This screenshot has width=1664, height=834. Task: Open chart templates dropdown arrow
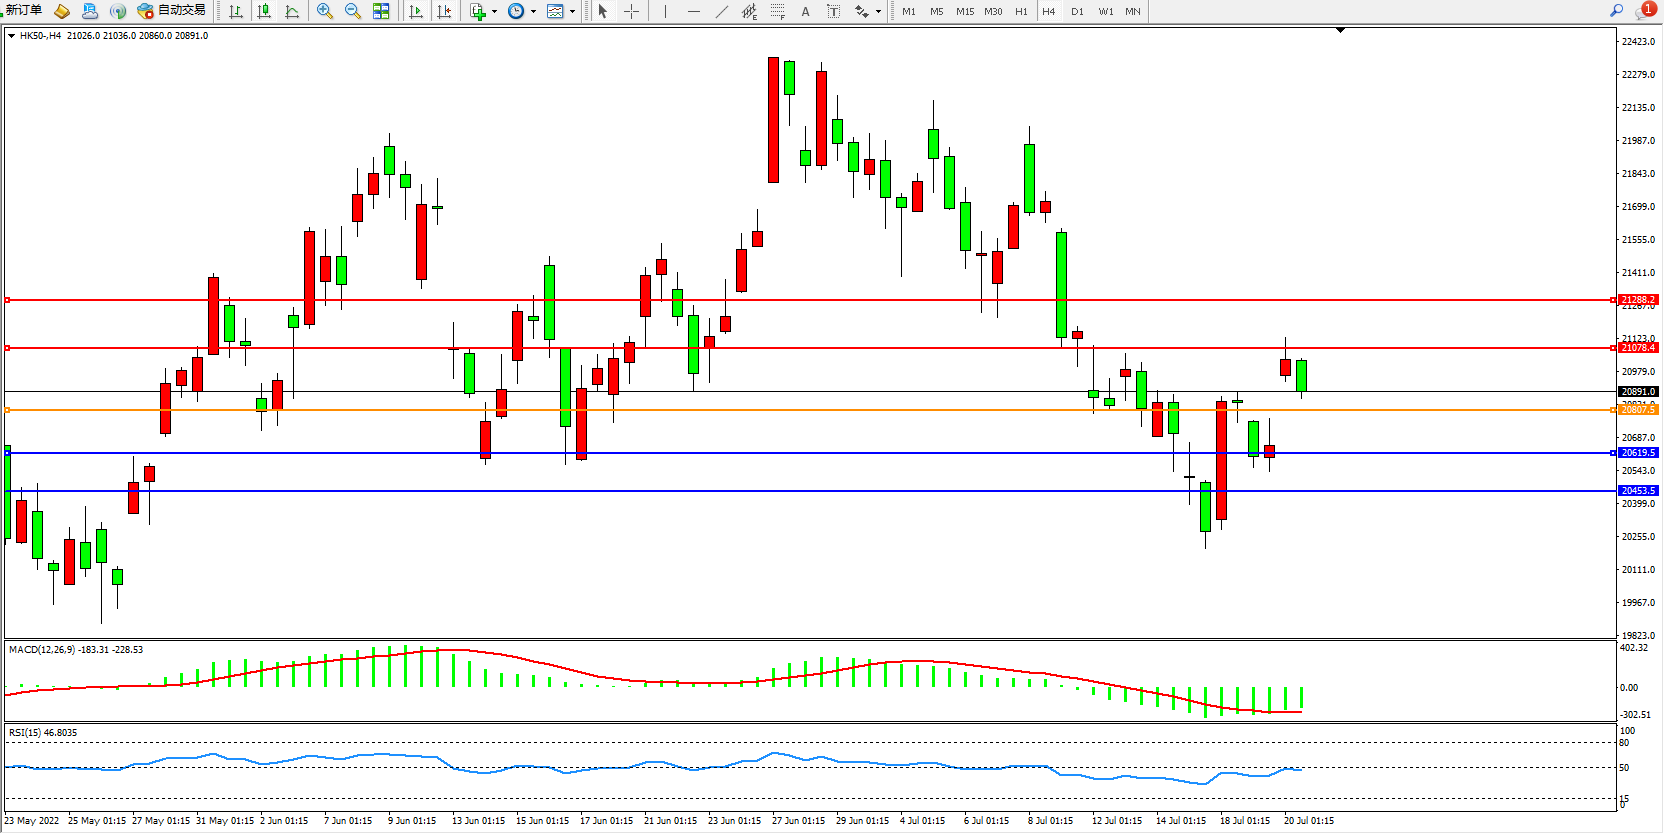pos(572,12)
